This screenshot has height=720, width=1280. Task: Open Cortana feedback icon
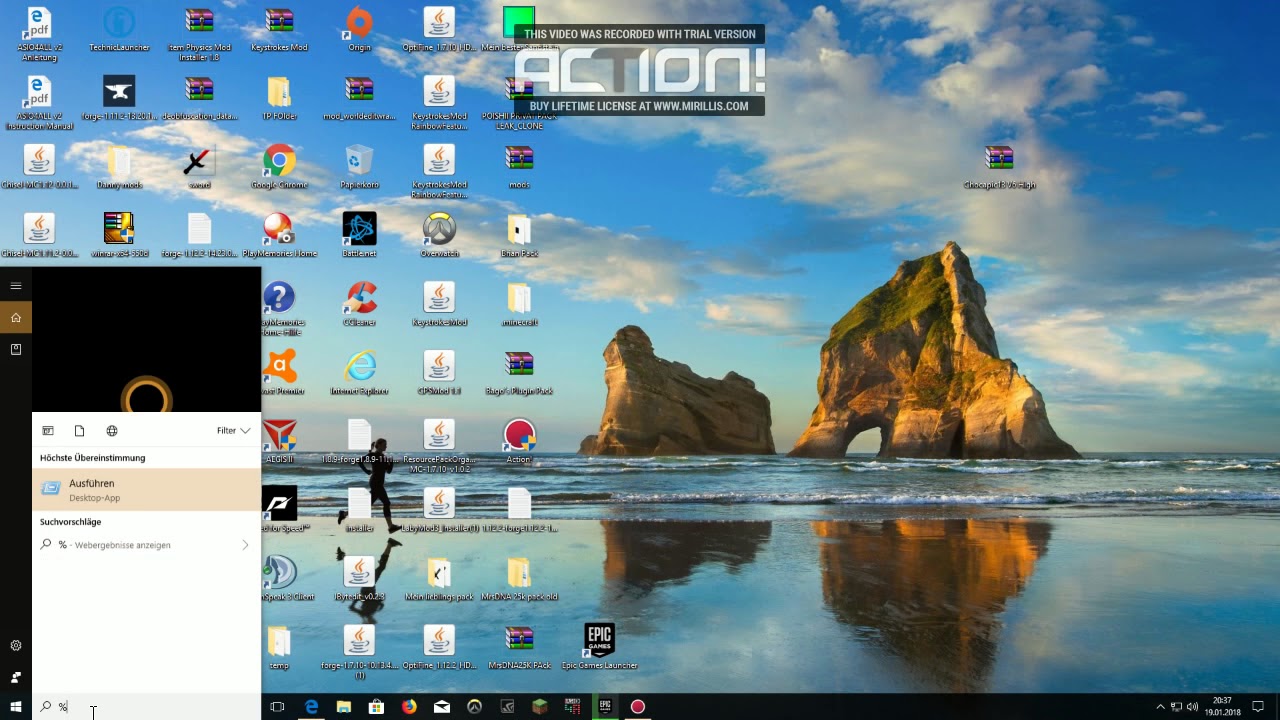click(16, 677)
